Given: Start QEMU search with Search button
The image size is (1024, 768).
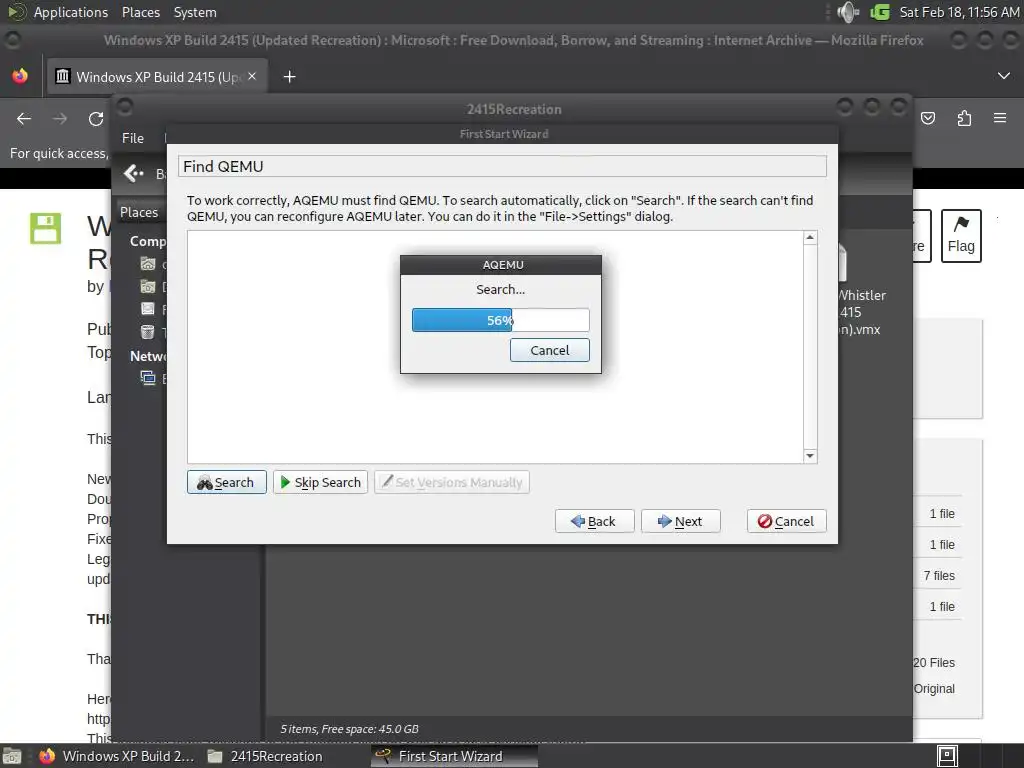Looking at the screenshot, I should tap(227, 482).
